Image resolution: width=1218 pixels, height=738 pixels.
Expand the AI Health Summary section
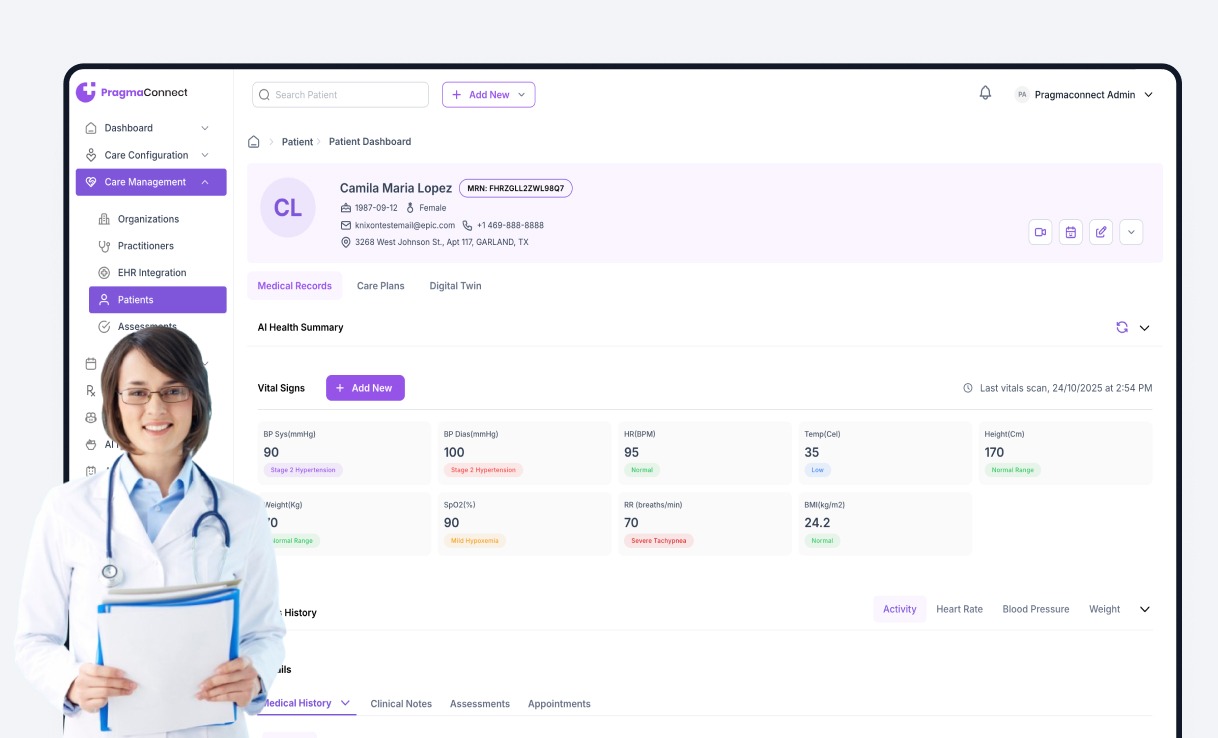point(1145,328)
